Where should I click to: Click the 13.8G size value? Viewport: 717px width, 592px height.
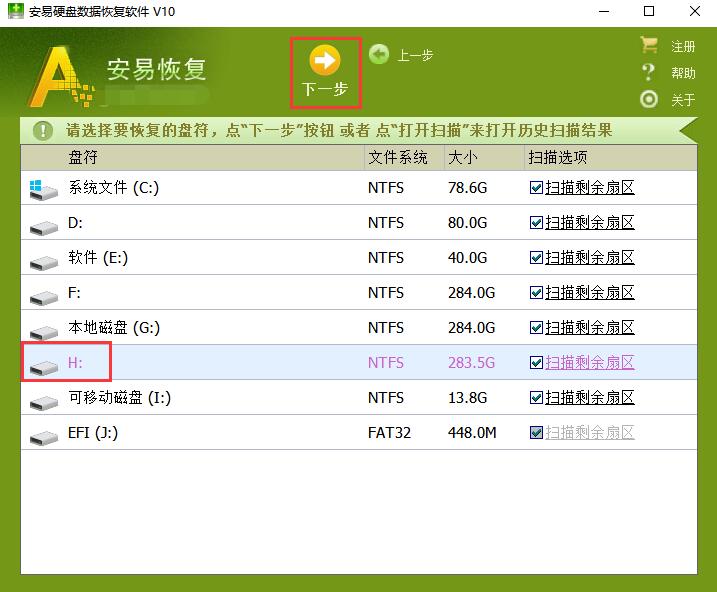pyautogui.click(x=468, y=398)
